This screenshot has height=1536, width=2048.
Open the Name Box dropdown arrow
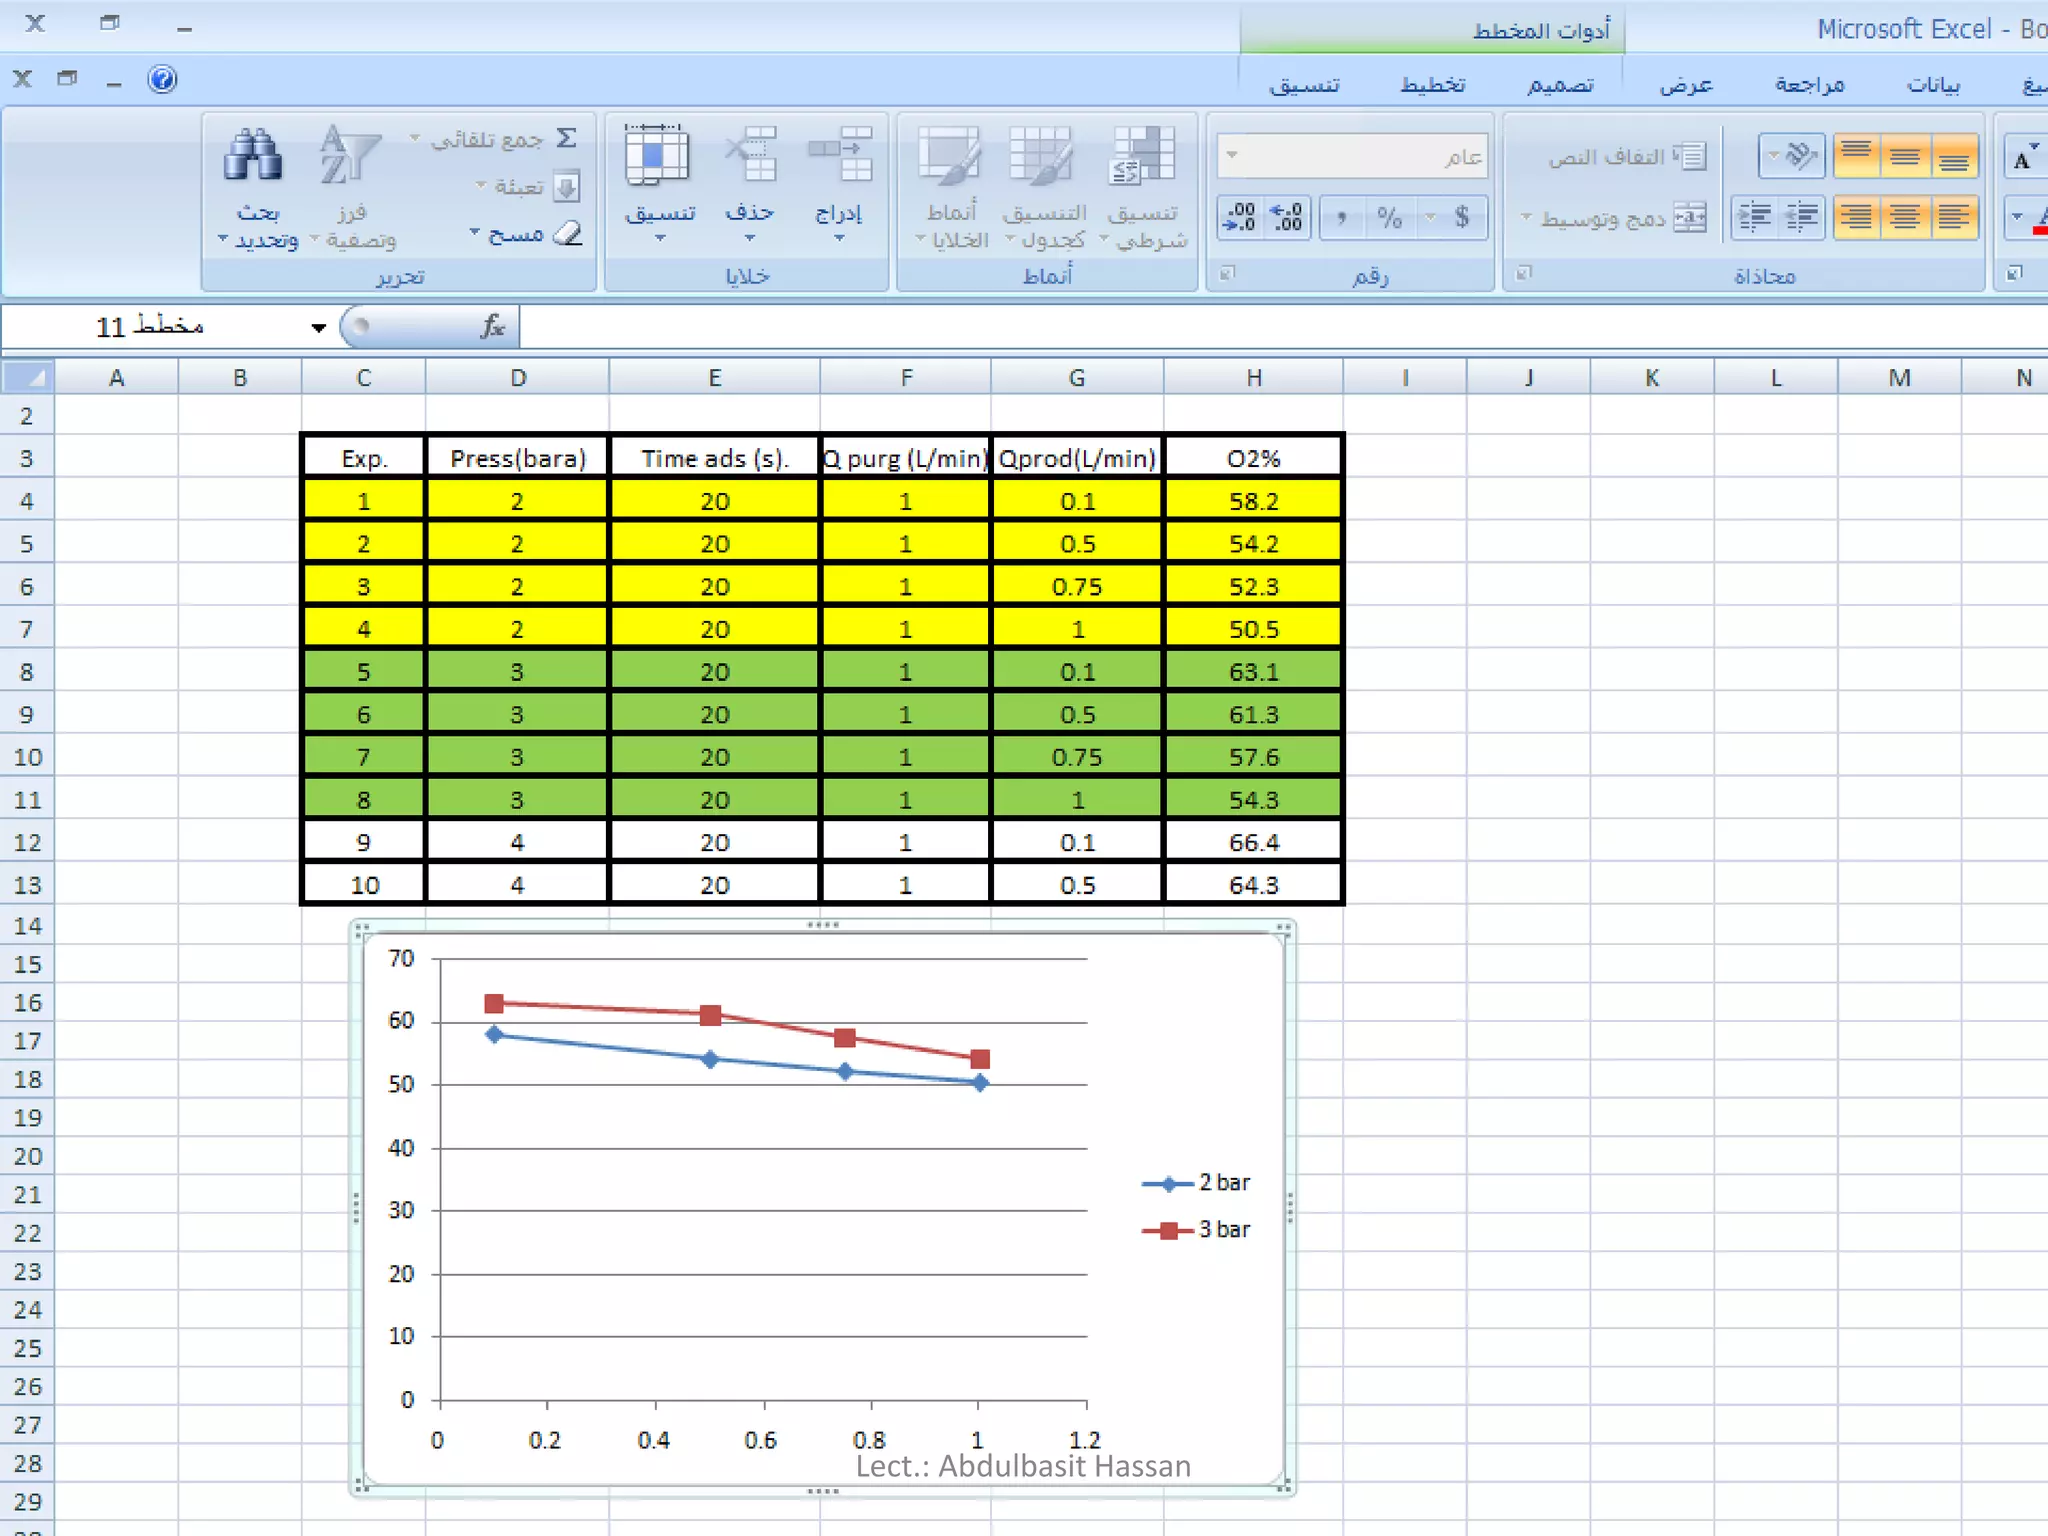pyautogui.click(x=318, y=327)
